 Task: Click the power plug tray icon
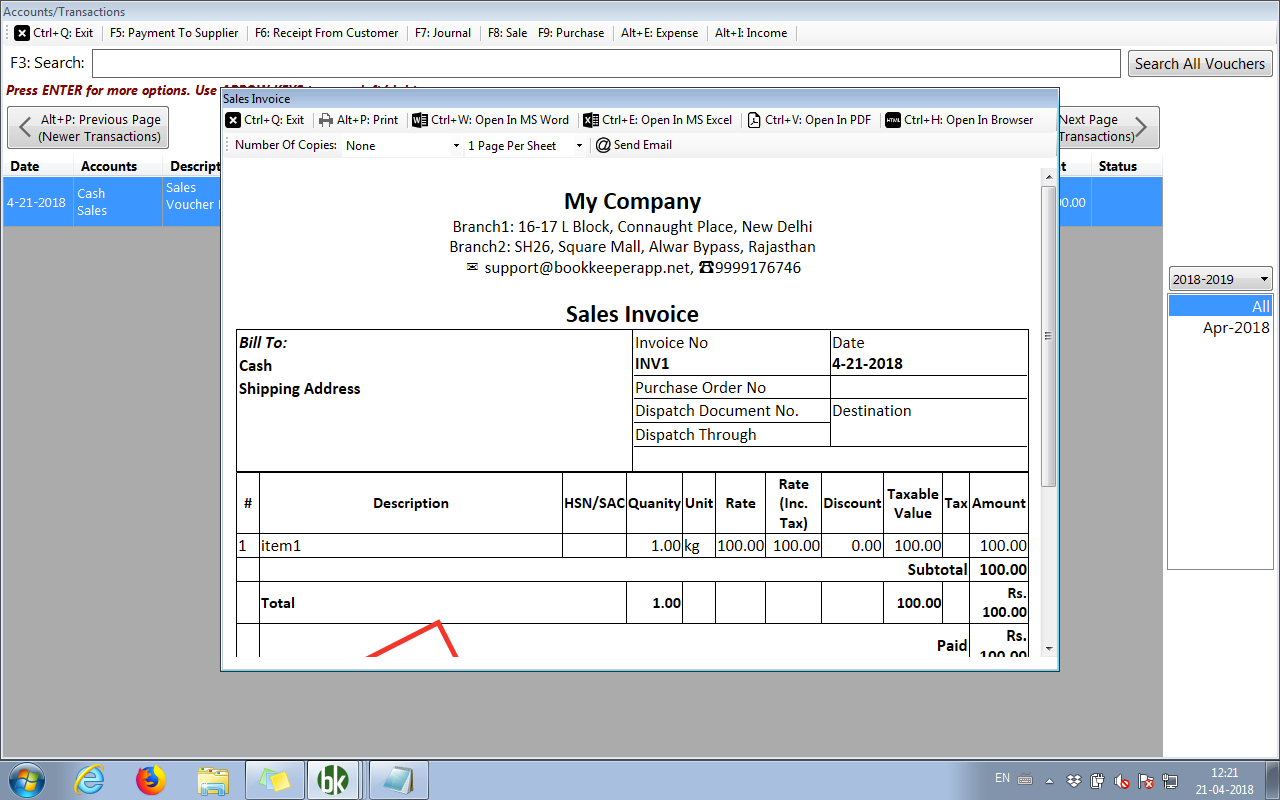tap(1098, 781)
